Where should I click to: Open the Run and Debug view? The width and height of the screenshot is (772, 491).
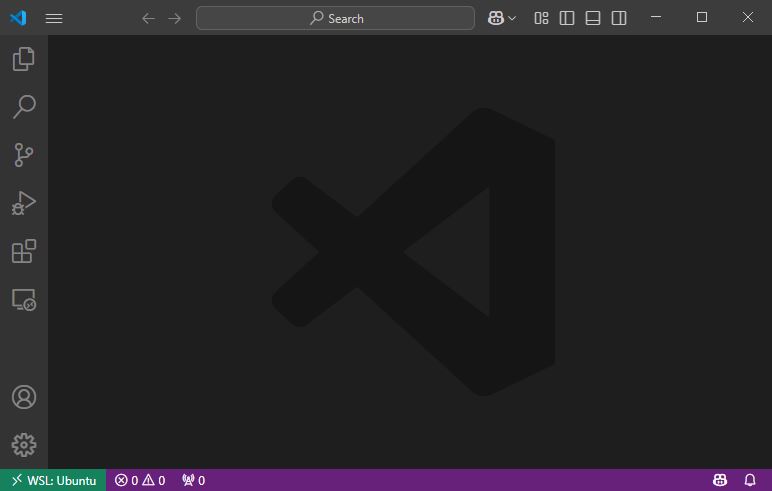tap(24, 203)
